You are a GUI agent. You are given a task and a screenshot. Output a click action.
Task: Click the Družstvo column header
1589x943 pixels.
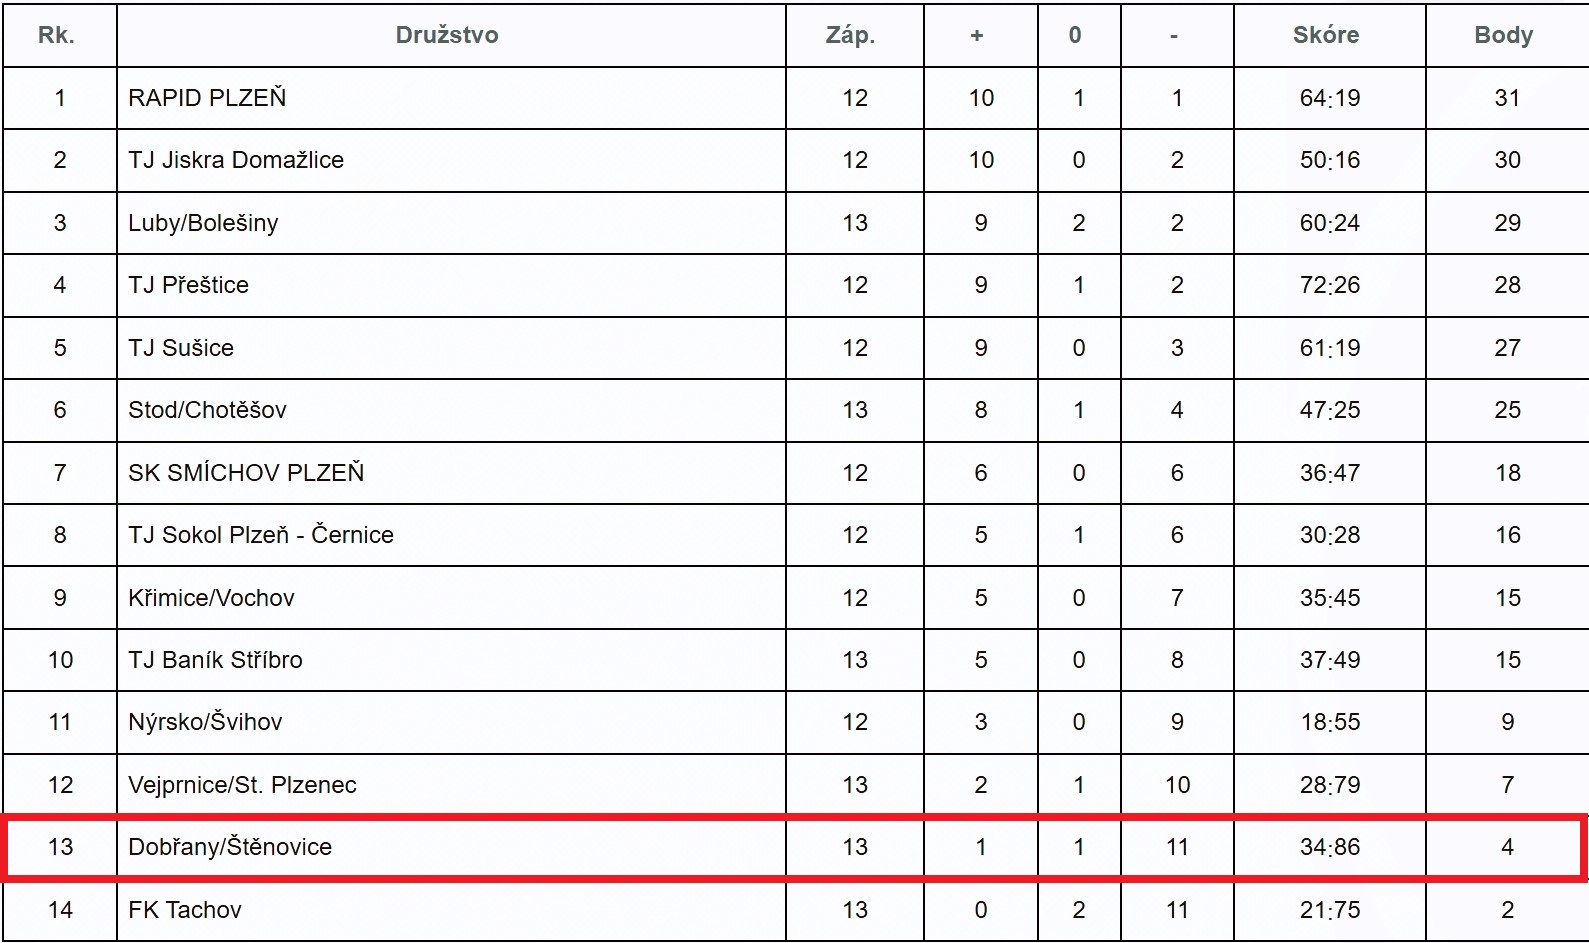[446, 35]
